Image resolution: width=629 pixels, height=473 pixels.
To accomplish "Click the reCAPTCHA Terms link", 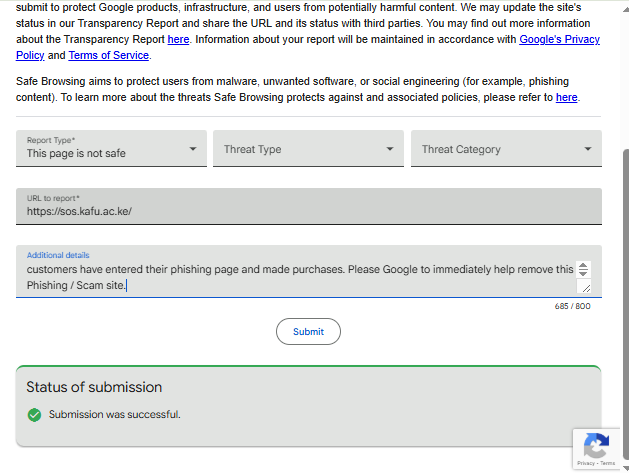I will coord(607,464).
